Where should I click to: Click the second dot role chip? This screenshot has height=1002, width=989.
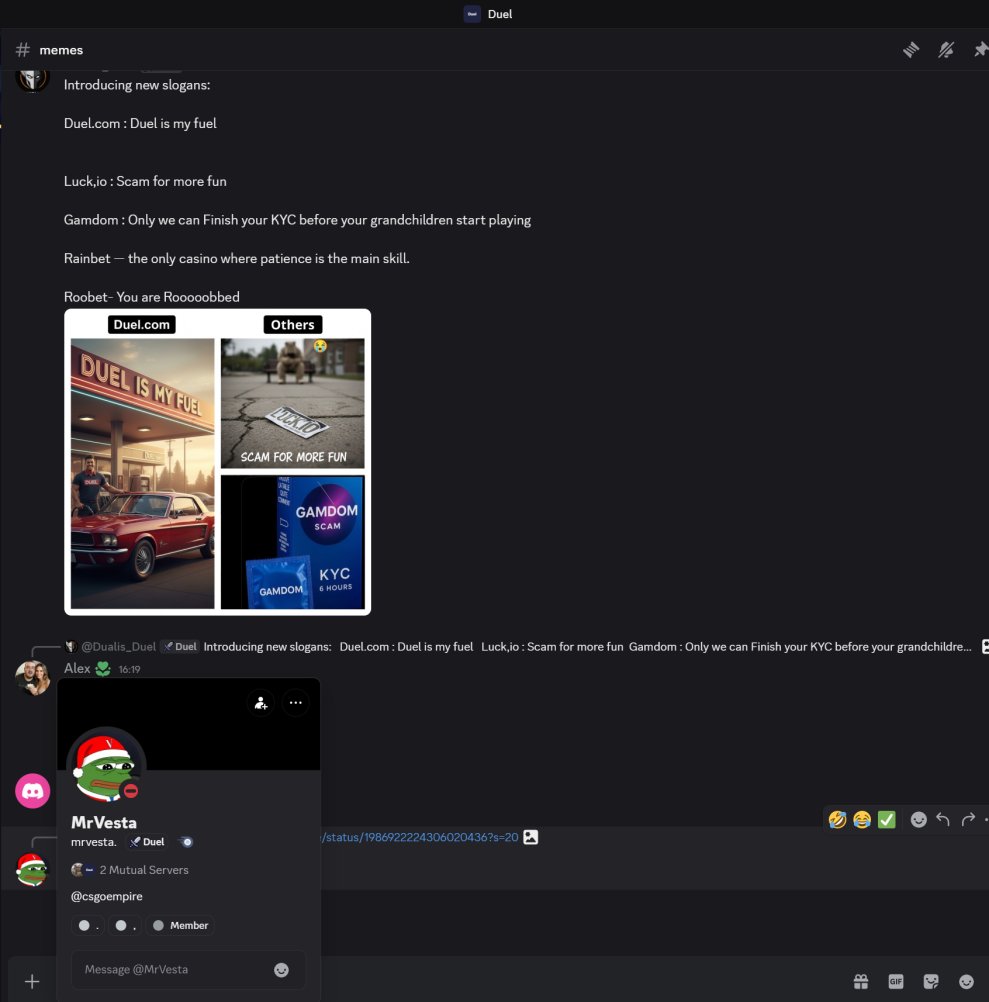125,925
